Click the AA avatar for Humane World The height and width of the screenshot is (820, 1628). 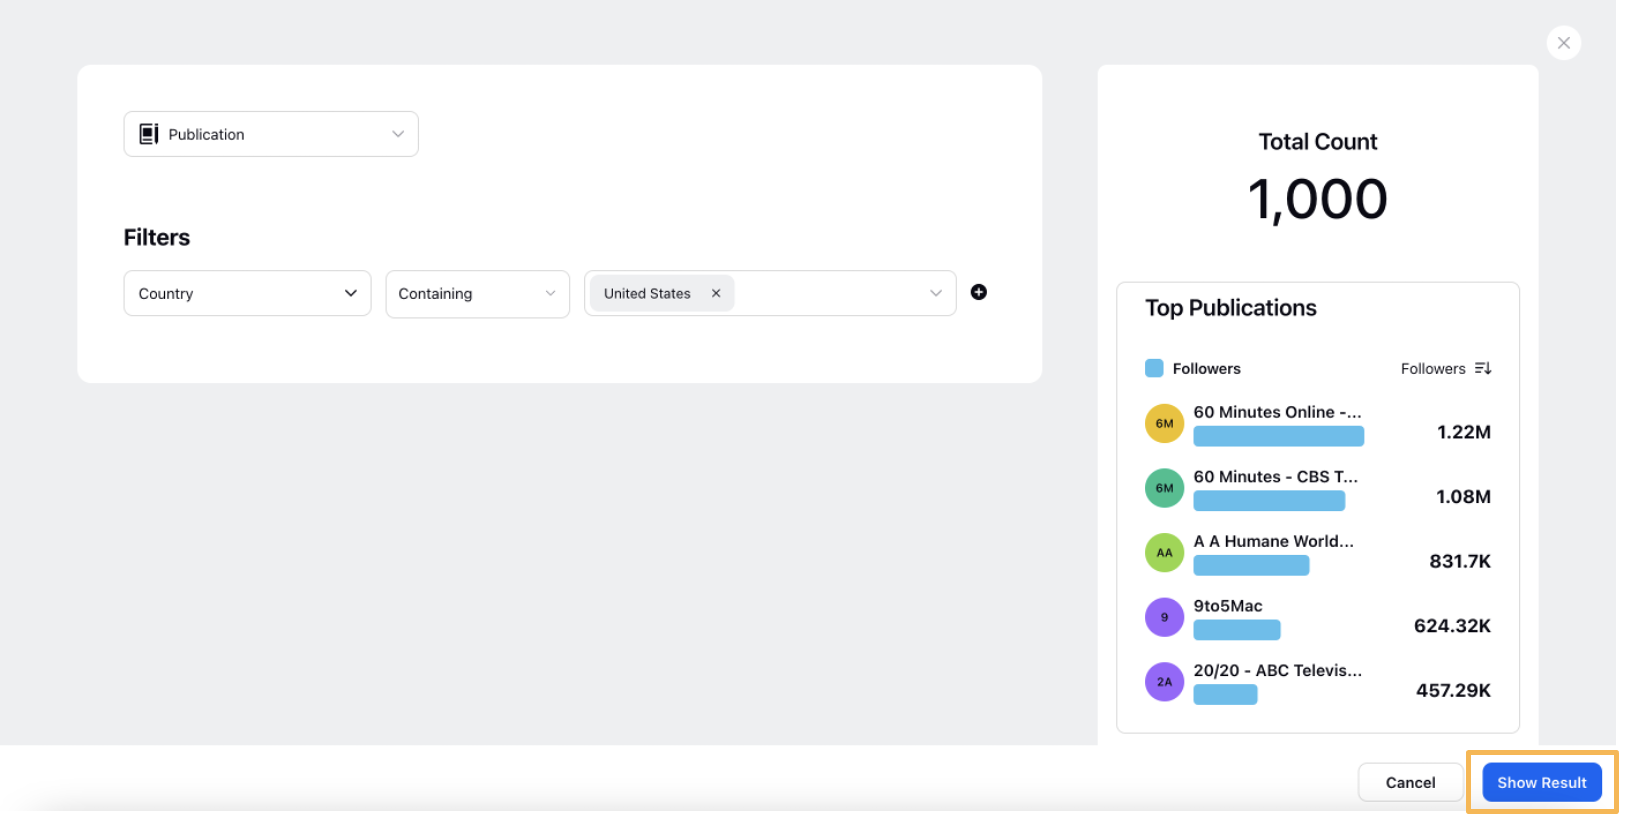(1164, 552)
